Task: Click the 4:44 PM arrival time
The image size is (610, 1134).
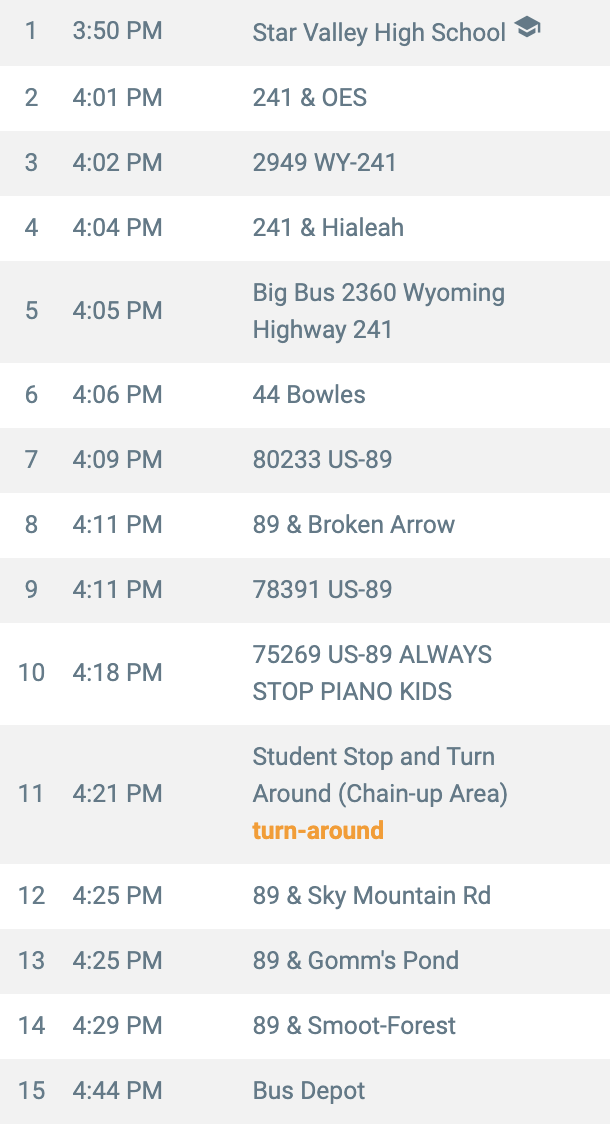Action: [117, 1091]
